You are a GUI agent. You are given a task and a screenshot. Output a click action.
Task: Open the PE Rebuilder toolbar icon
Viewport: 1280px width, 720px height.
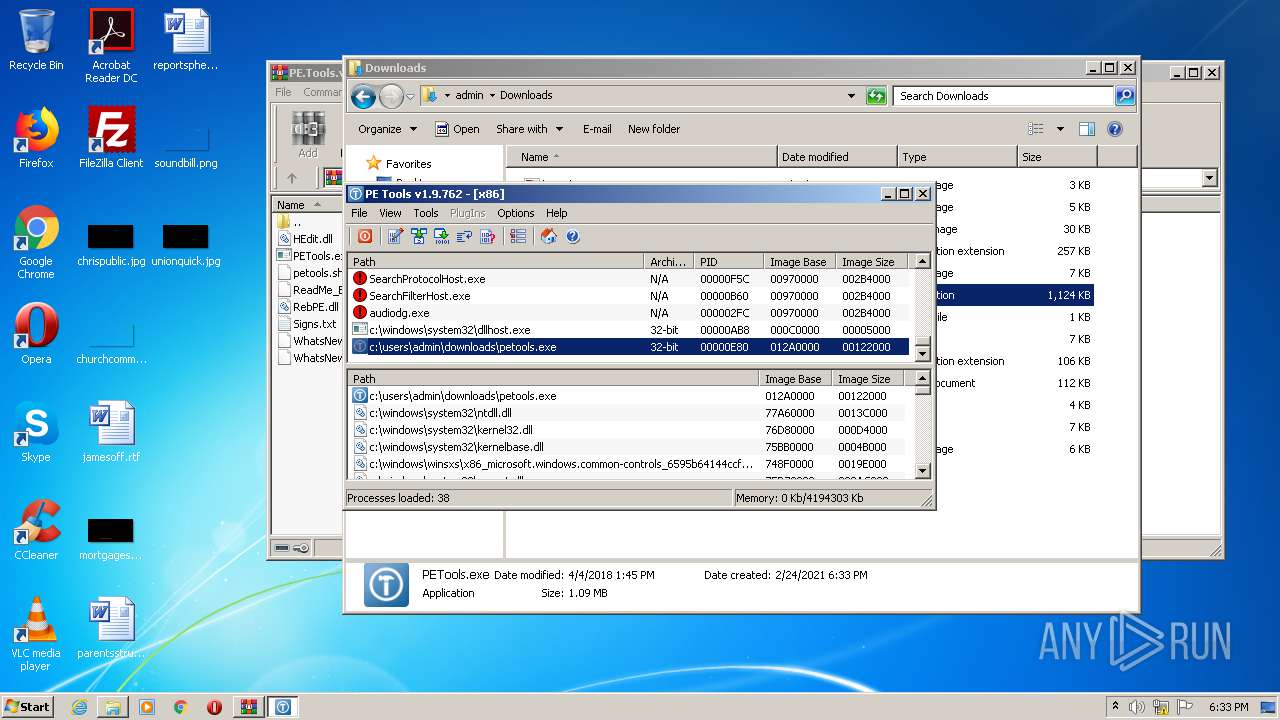click(418, 236)
